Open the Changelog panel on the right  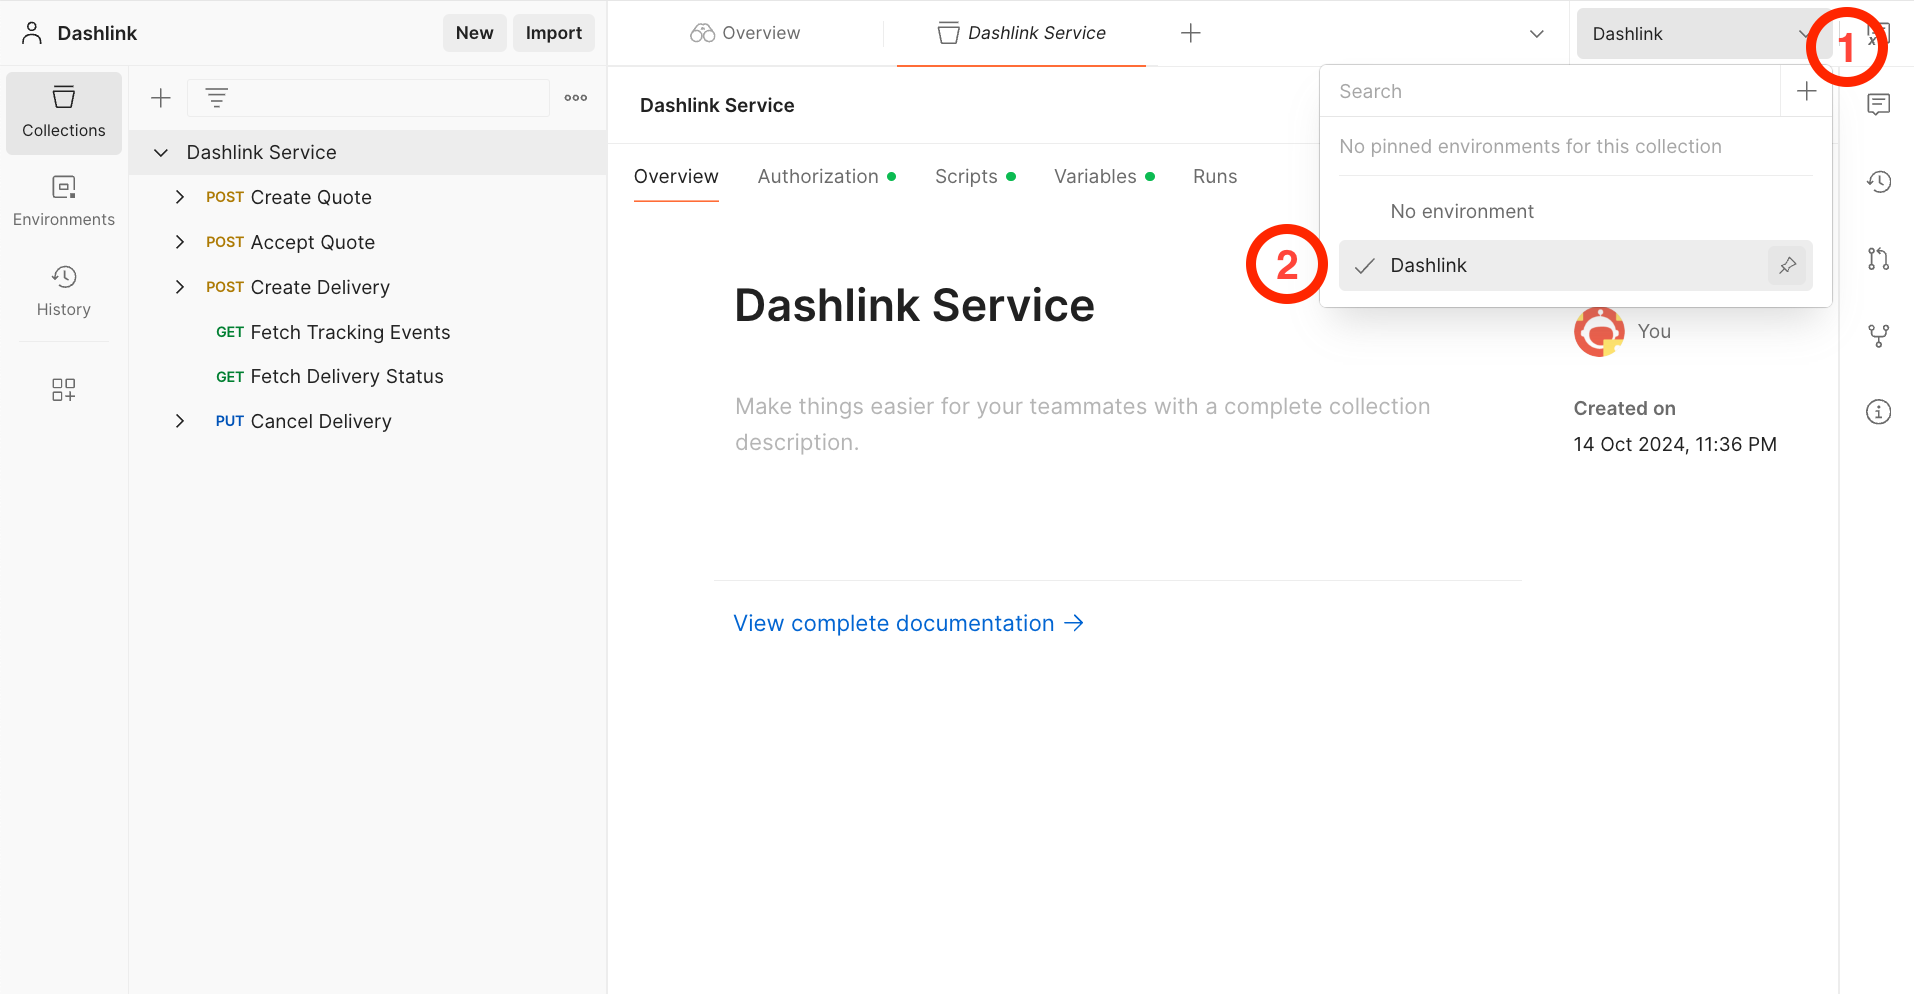pos(1880,182)
